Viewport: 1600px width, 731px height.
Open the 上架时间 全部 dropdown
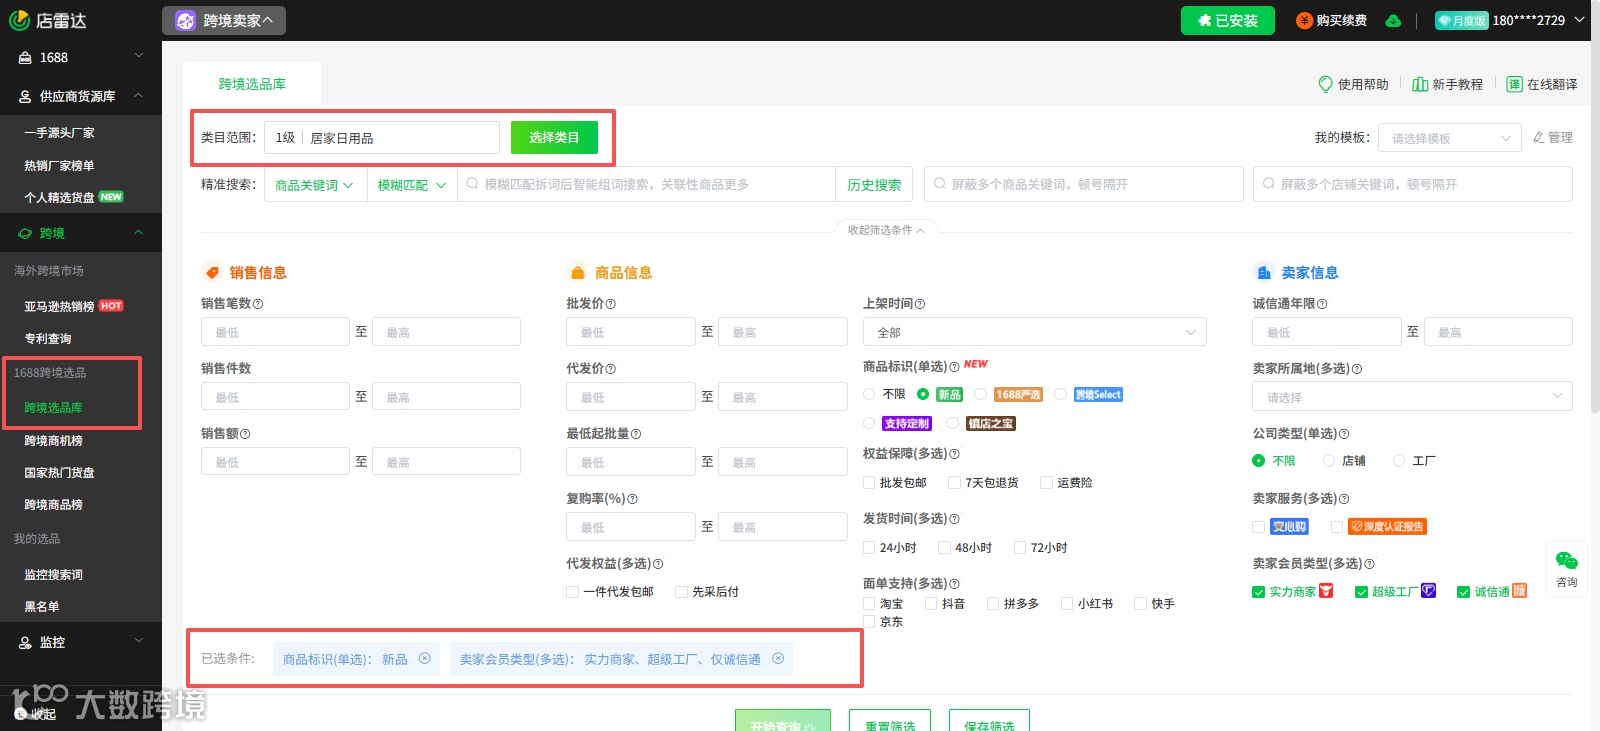1034,332
